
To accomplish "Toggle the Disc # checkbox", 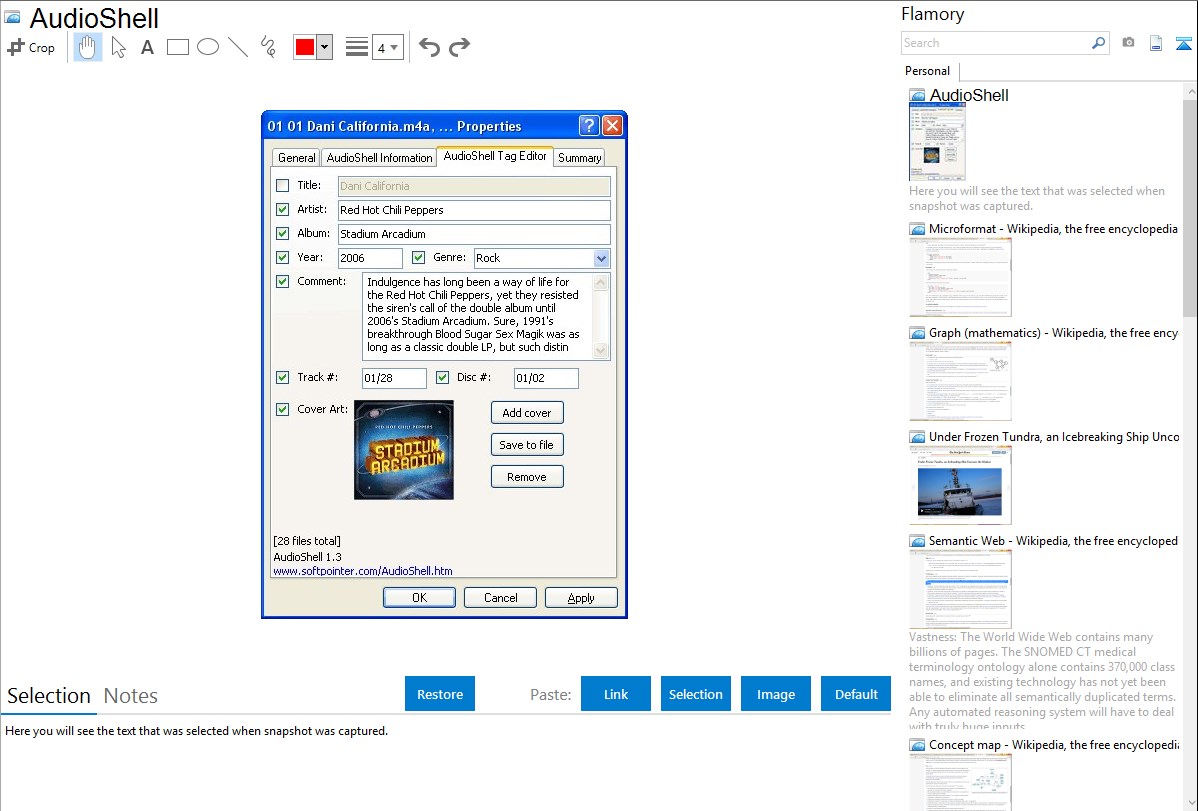I will [x=442, y=378].
